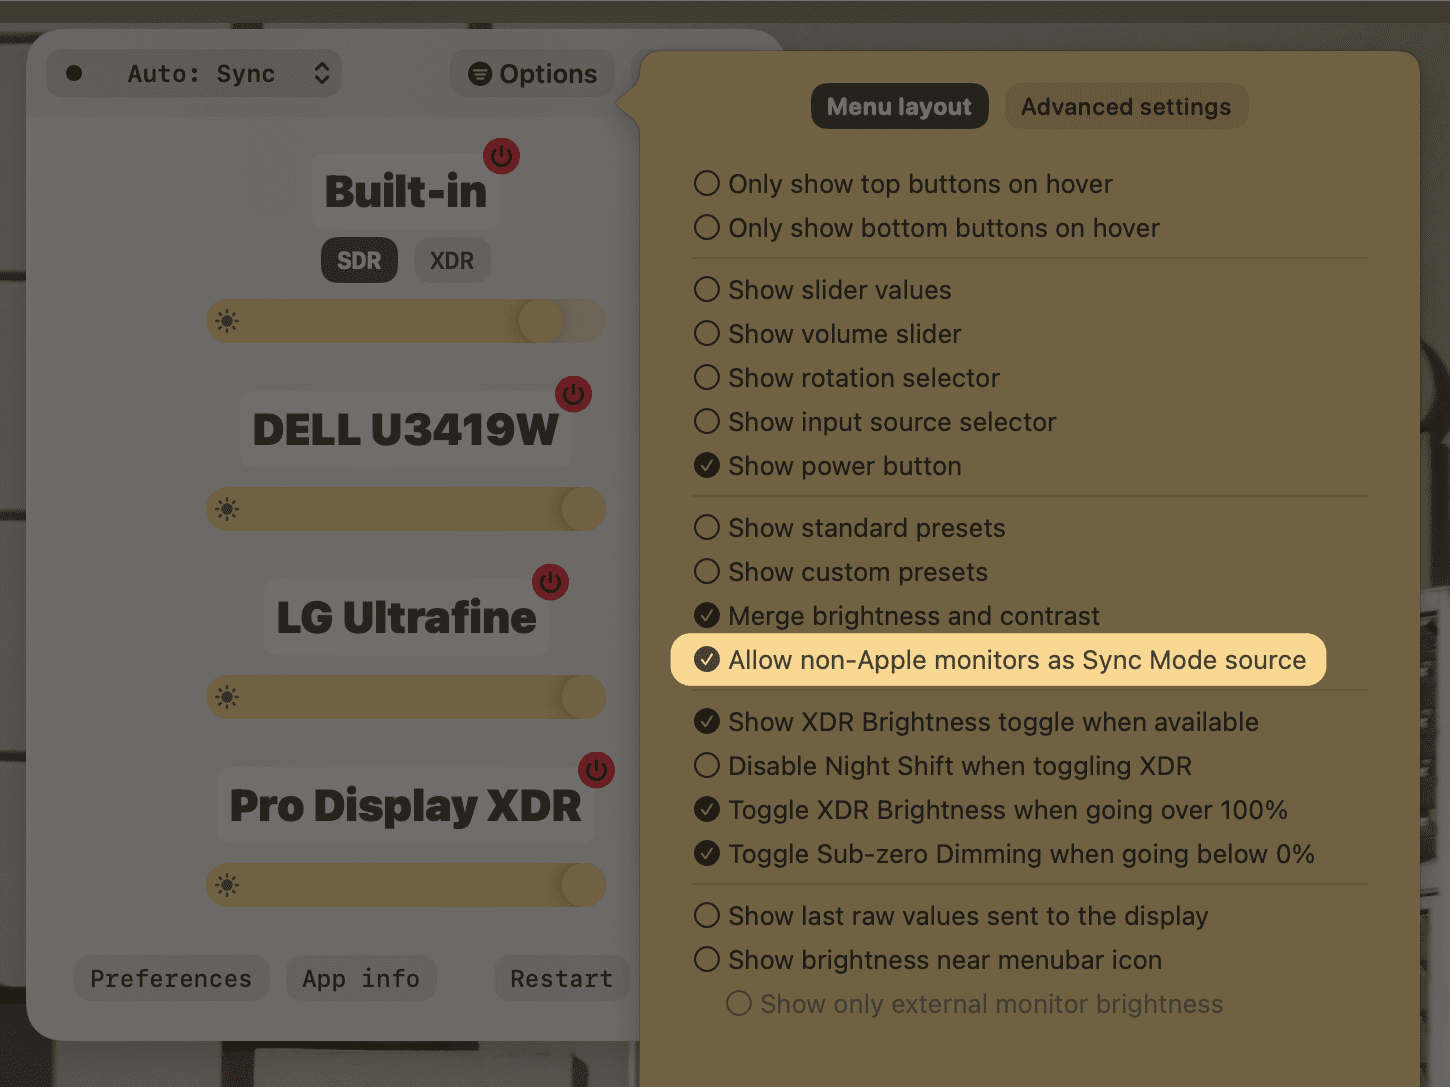
Task: Expand the Options popover button
Action: point(532,74)
